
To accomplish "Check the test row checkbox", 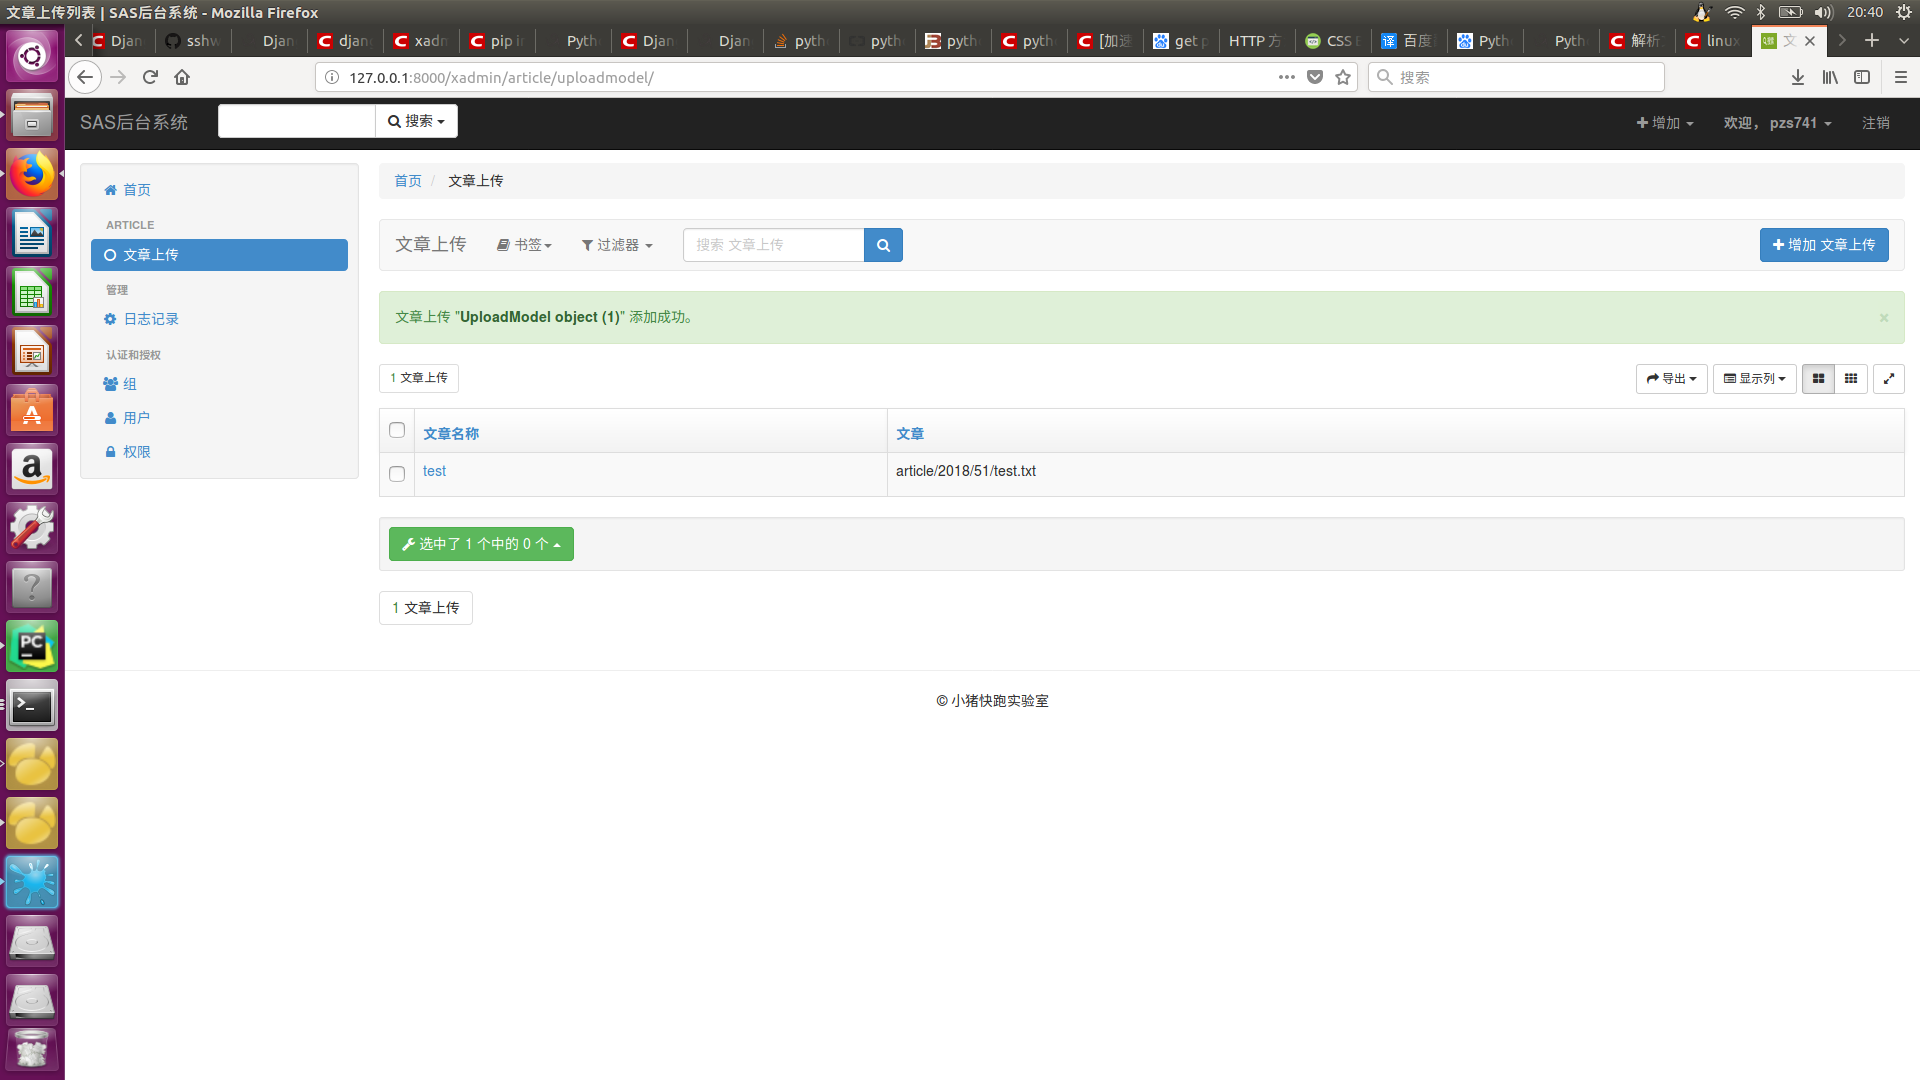I will tap(397, 474).
